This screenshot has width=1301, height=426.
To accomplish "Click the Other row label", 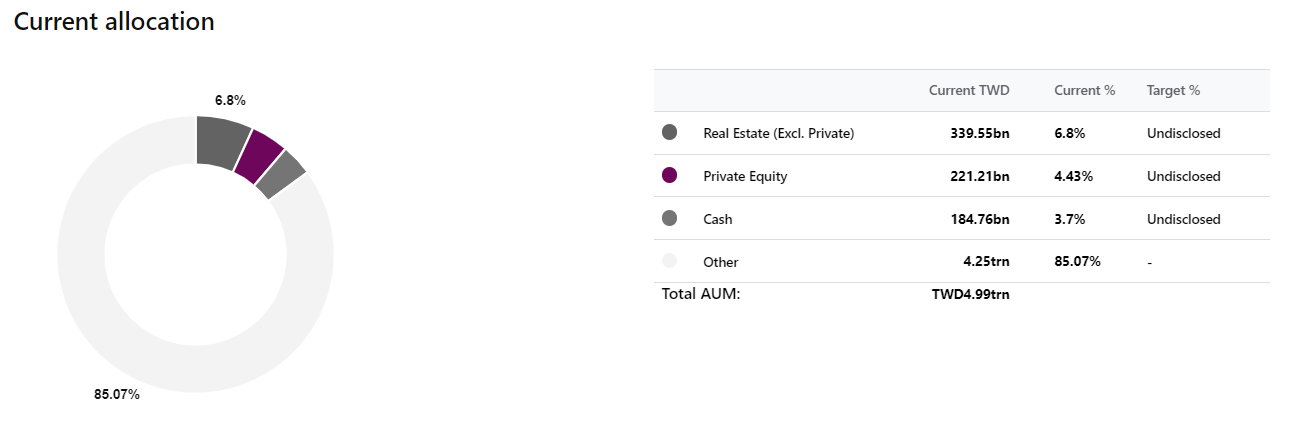I will [x=720, y=262].
